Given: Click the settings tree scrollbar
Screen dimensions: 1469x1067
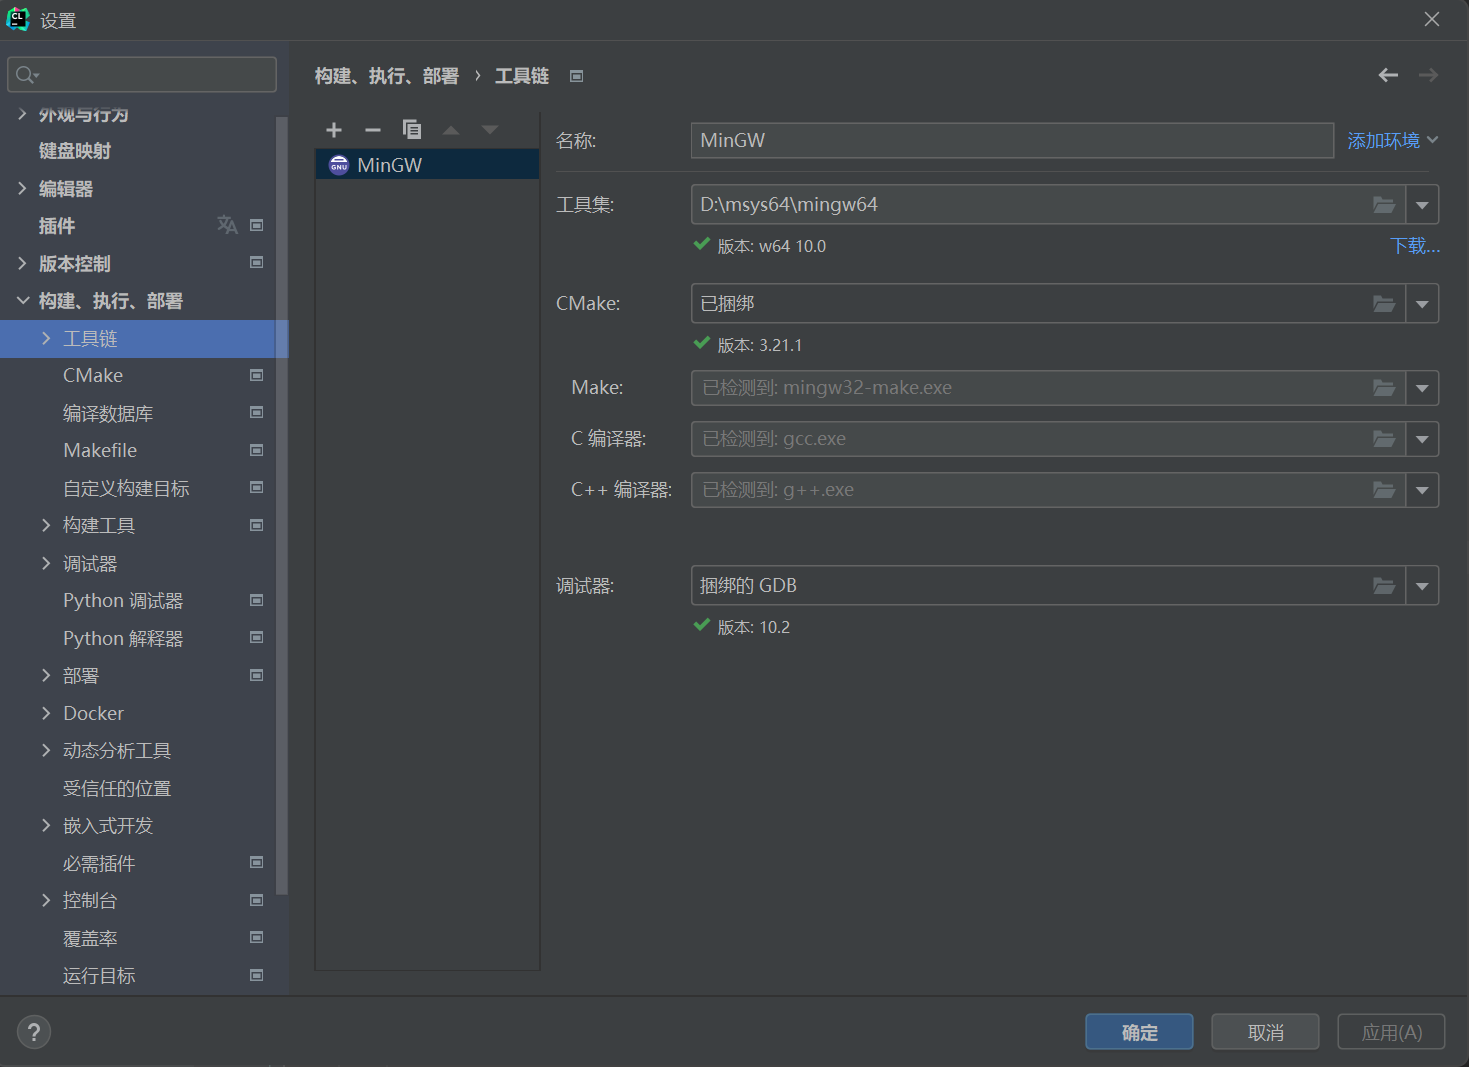Looking at the screenshot, I should [282, 505].
